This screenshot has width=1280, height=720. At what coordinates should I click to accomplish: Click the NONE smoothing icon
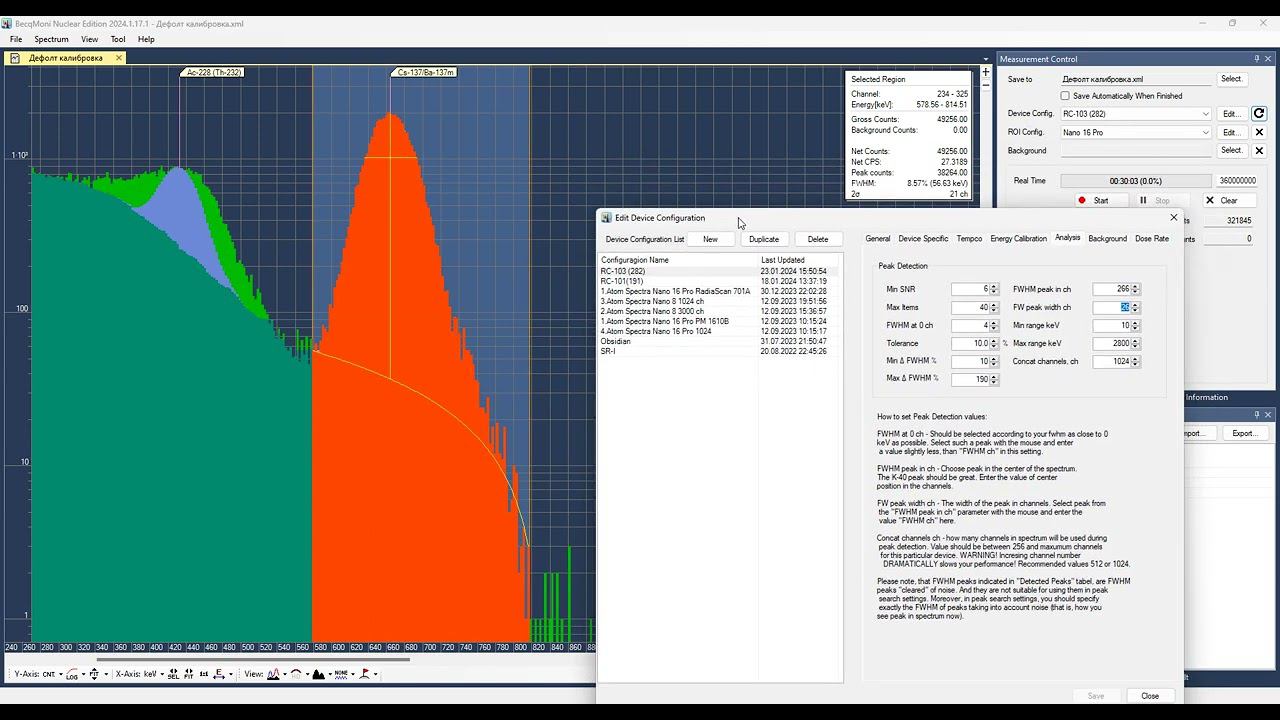click(341, 674)
